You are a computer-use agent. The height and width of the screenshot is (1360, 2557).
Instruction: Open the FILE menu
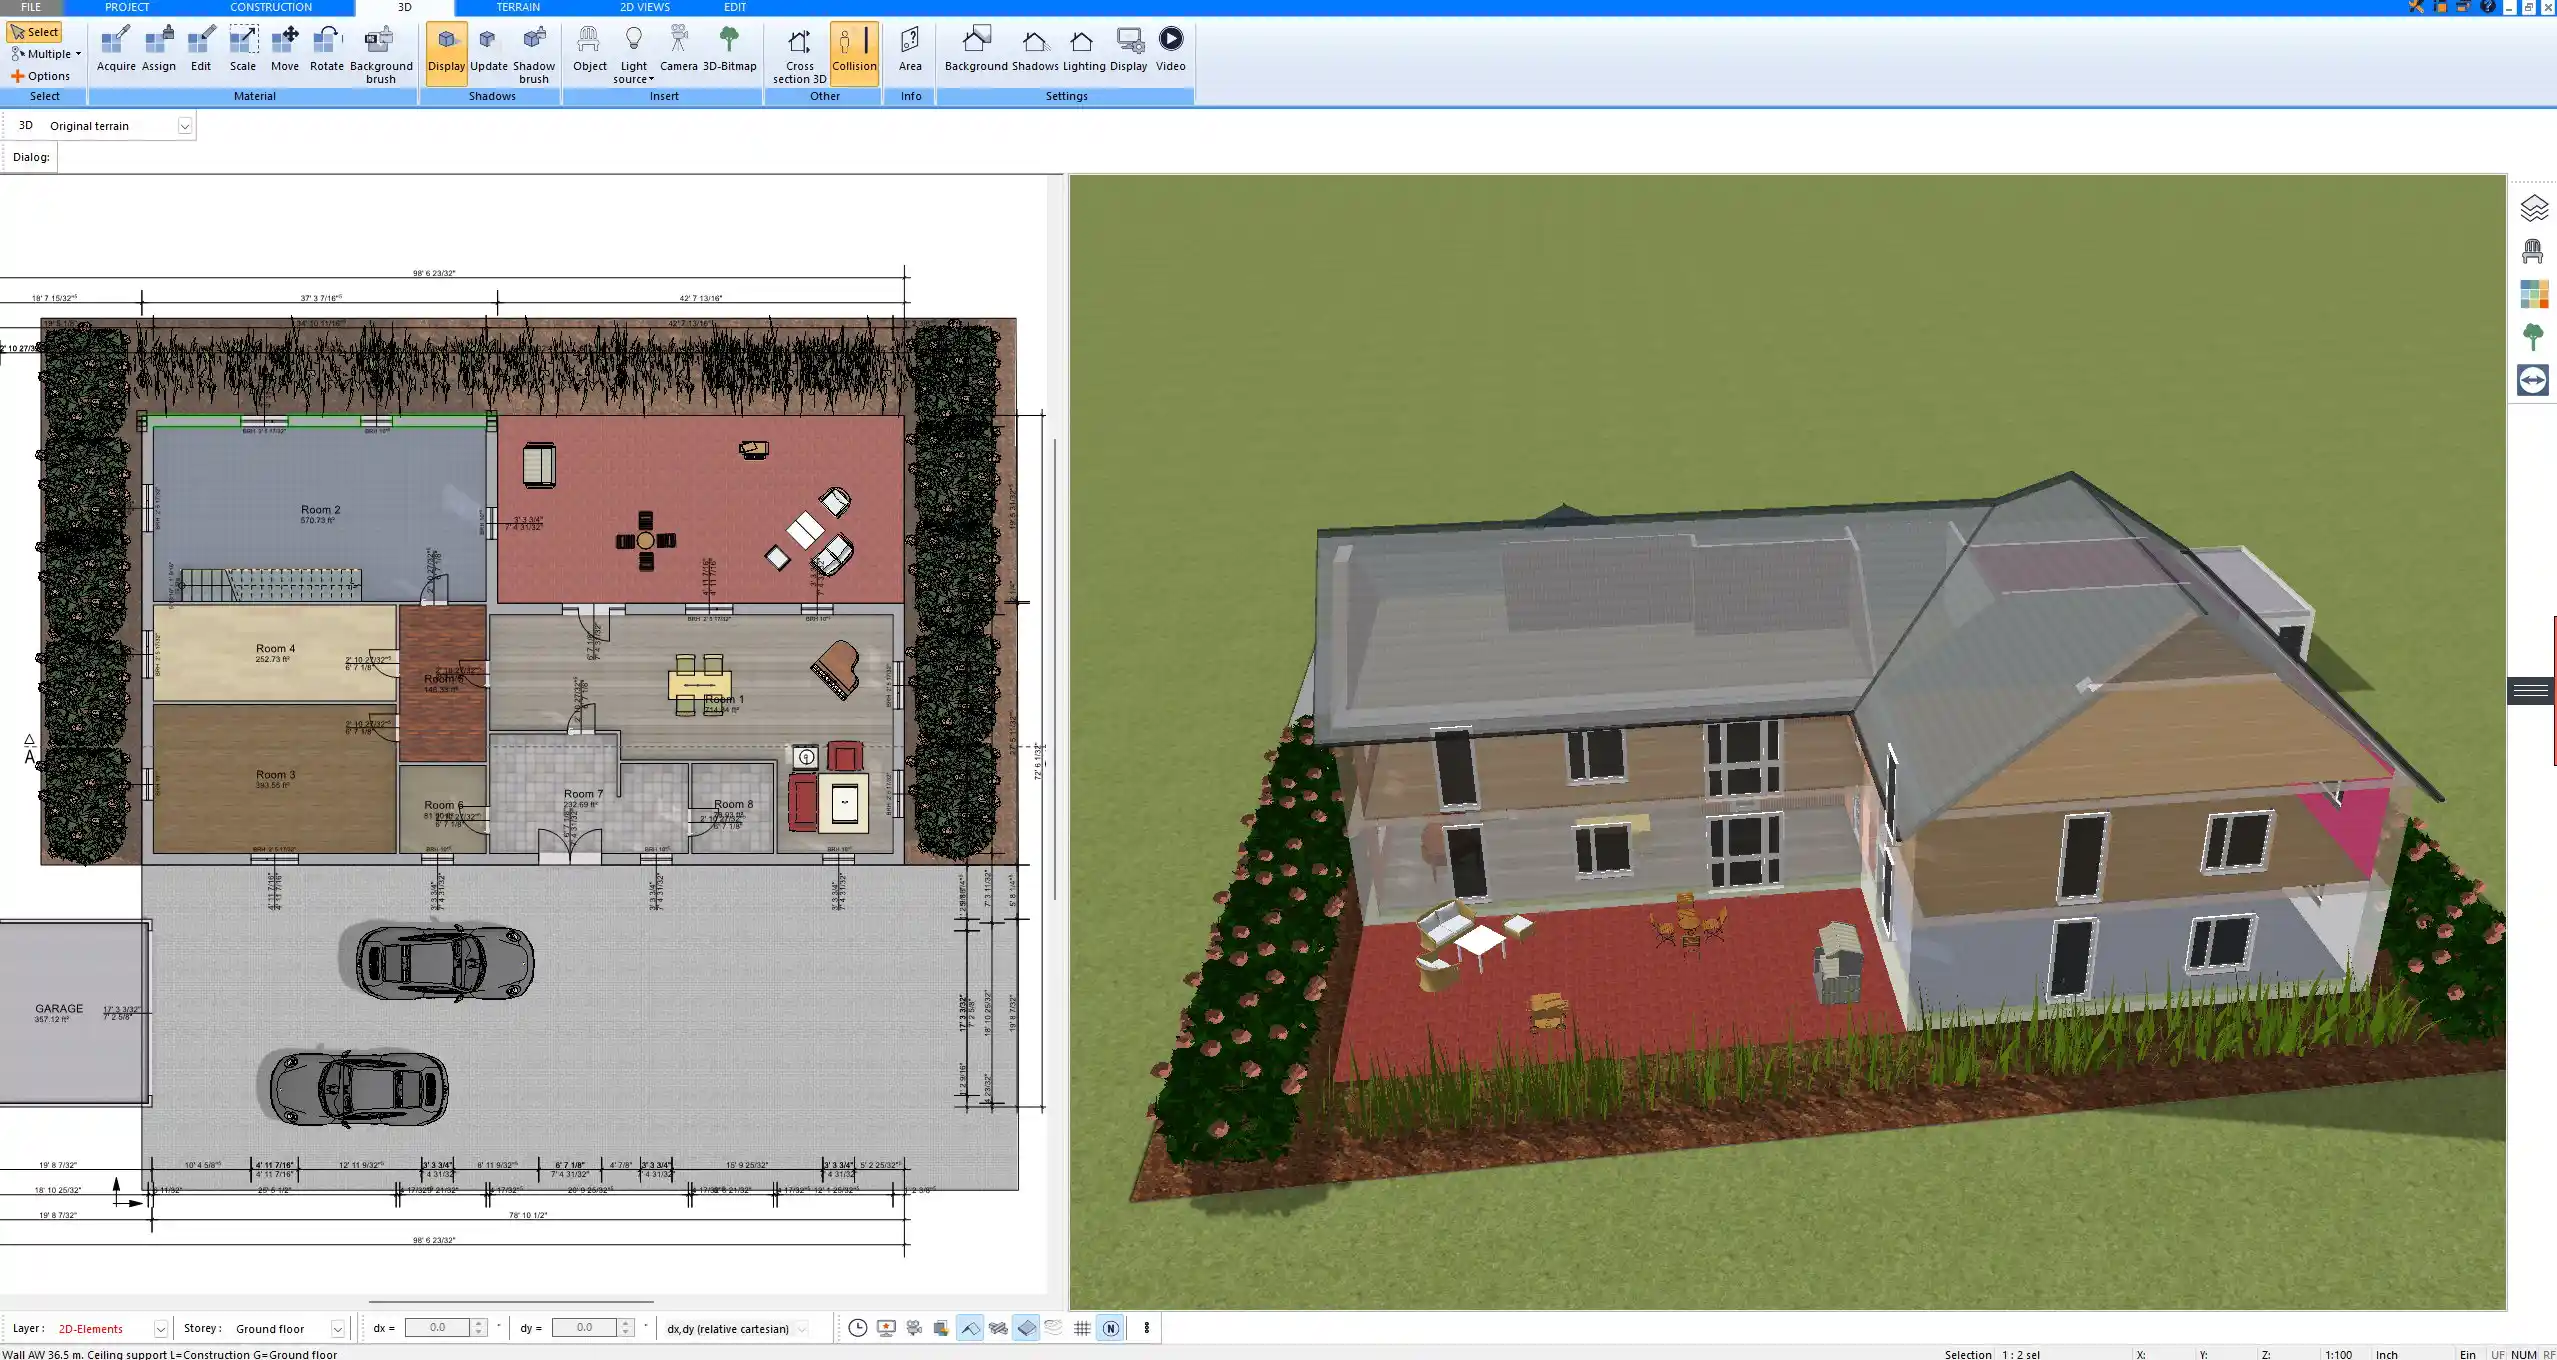pos(30,7)
